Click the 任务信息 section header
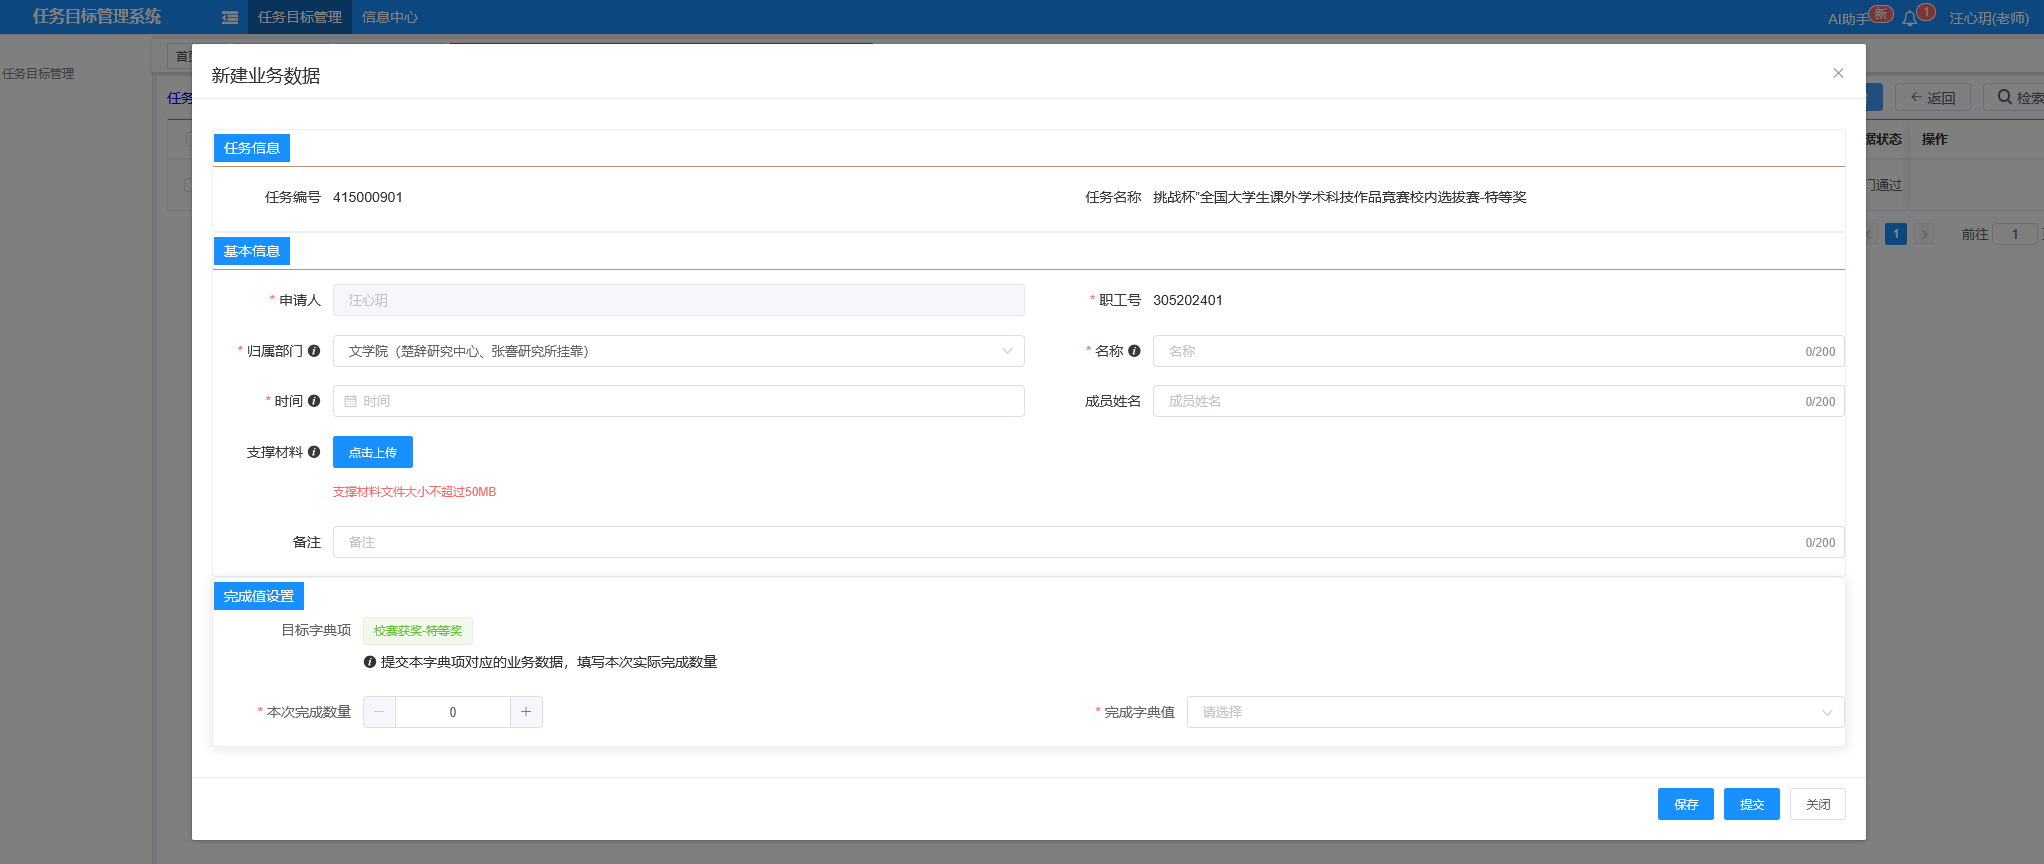The height and width of the screenshot is (864, 2044). 252,148
